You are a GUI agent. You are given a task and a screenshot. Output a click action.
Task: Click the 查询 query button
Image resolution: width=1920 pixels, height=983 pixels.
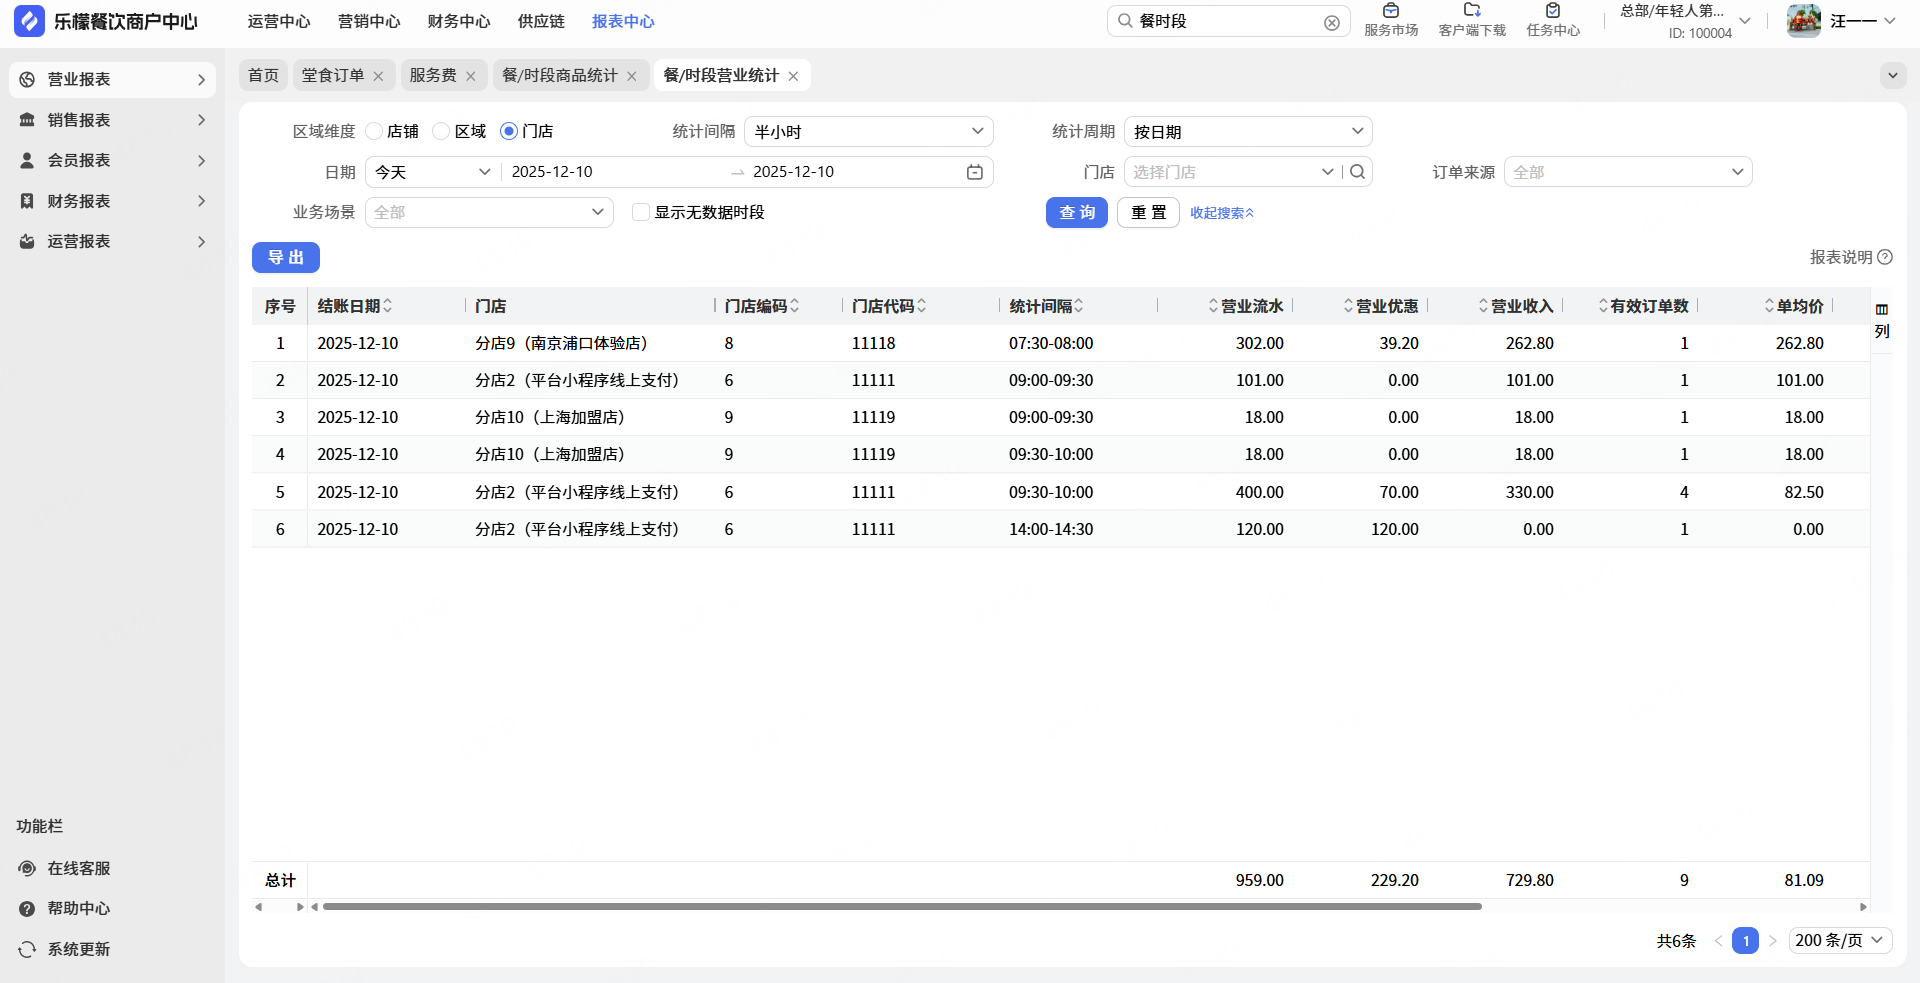coord(1076,212)
